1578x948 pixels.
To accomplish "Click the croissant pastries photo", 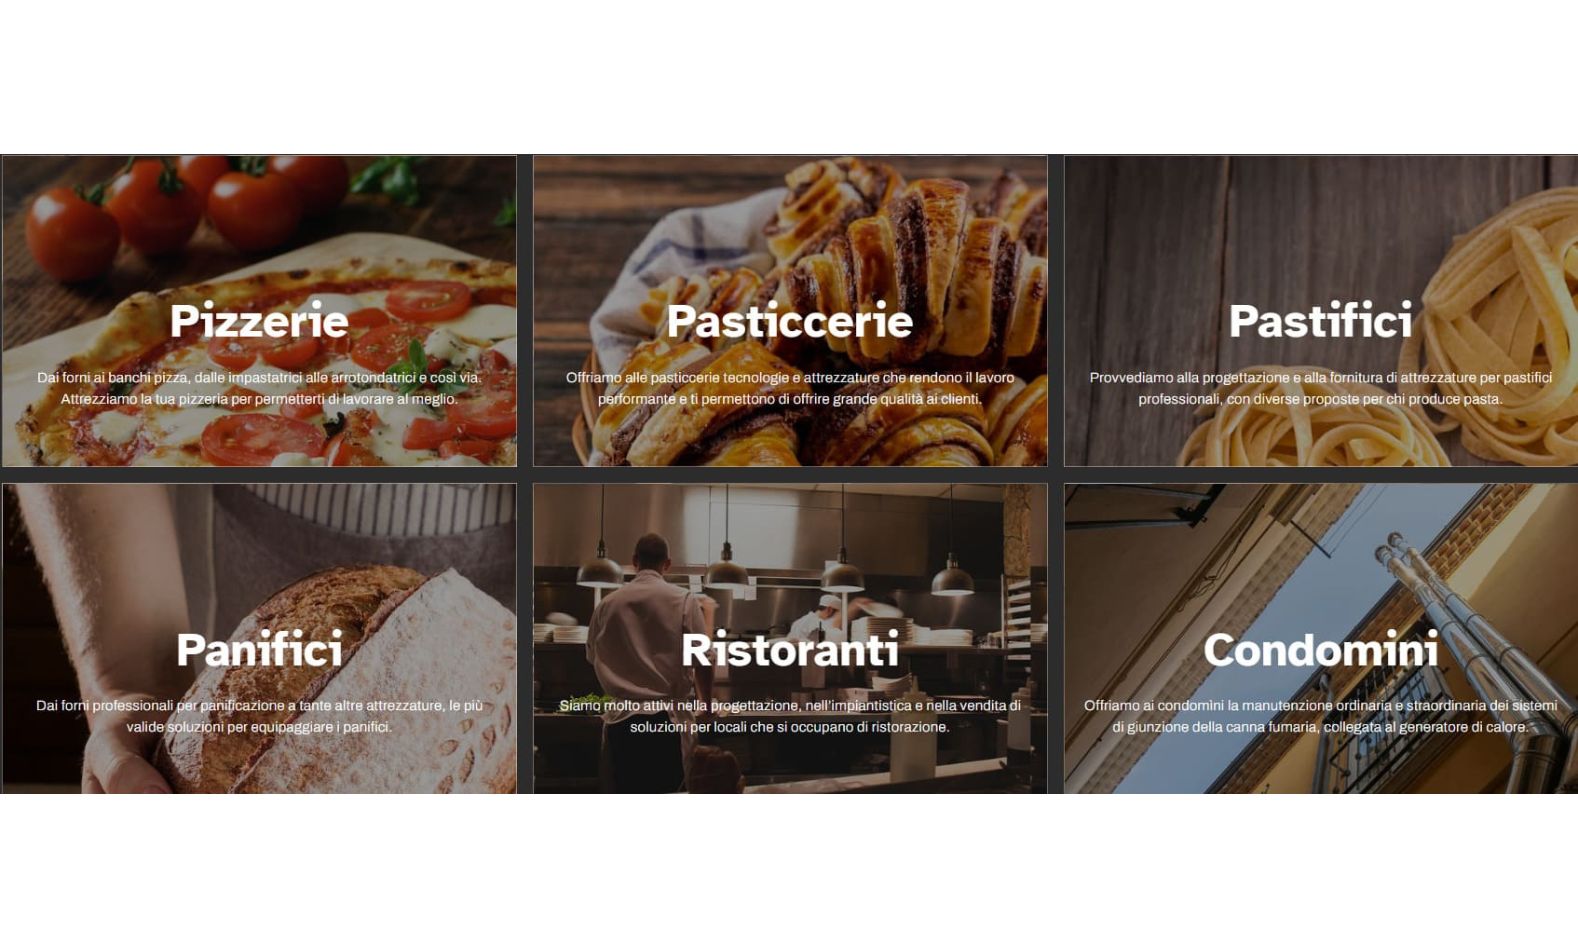I will [x=790, y=311].
